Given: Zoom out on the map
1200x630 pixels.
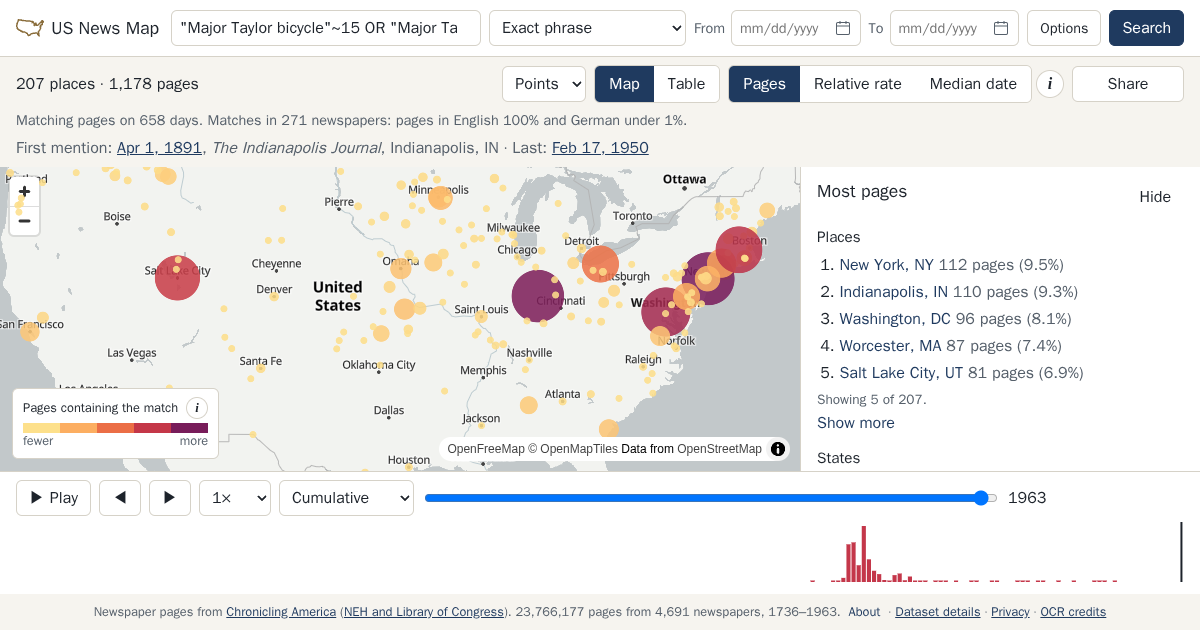Looking at the screenshot, I should click(25, 221).
